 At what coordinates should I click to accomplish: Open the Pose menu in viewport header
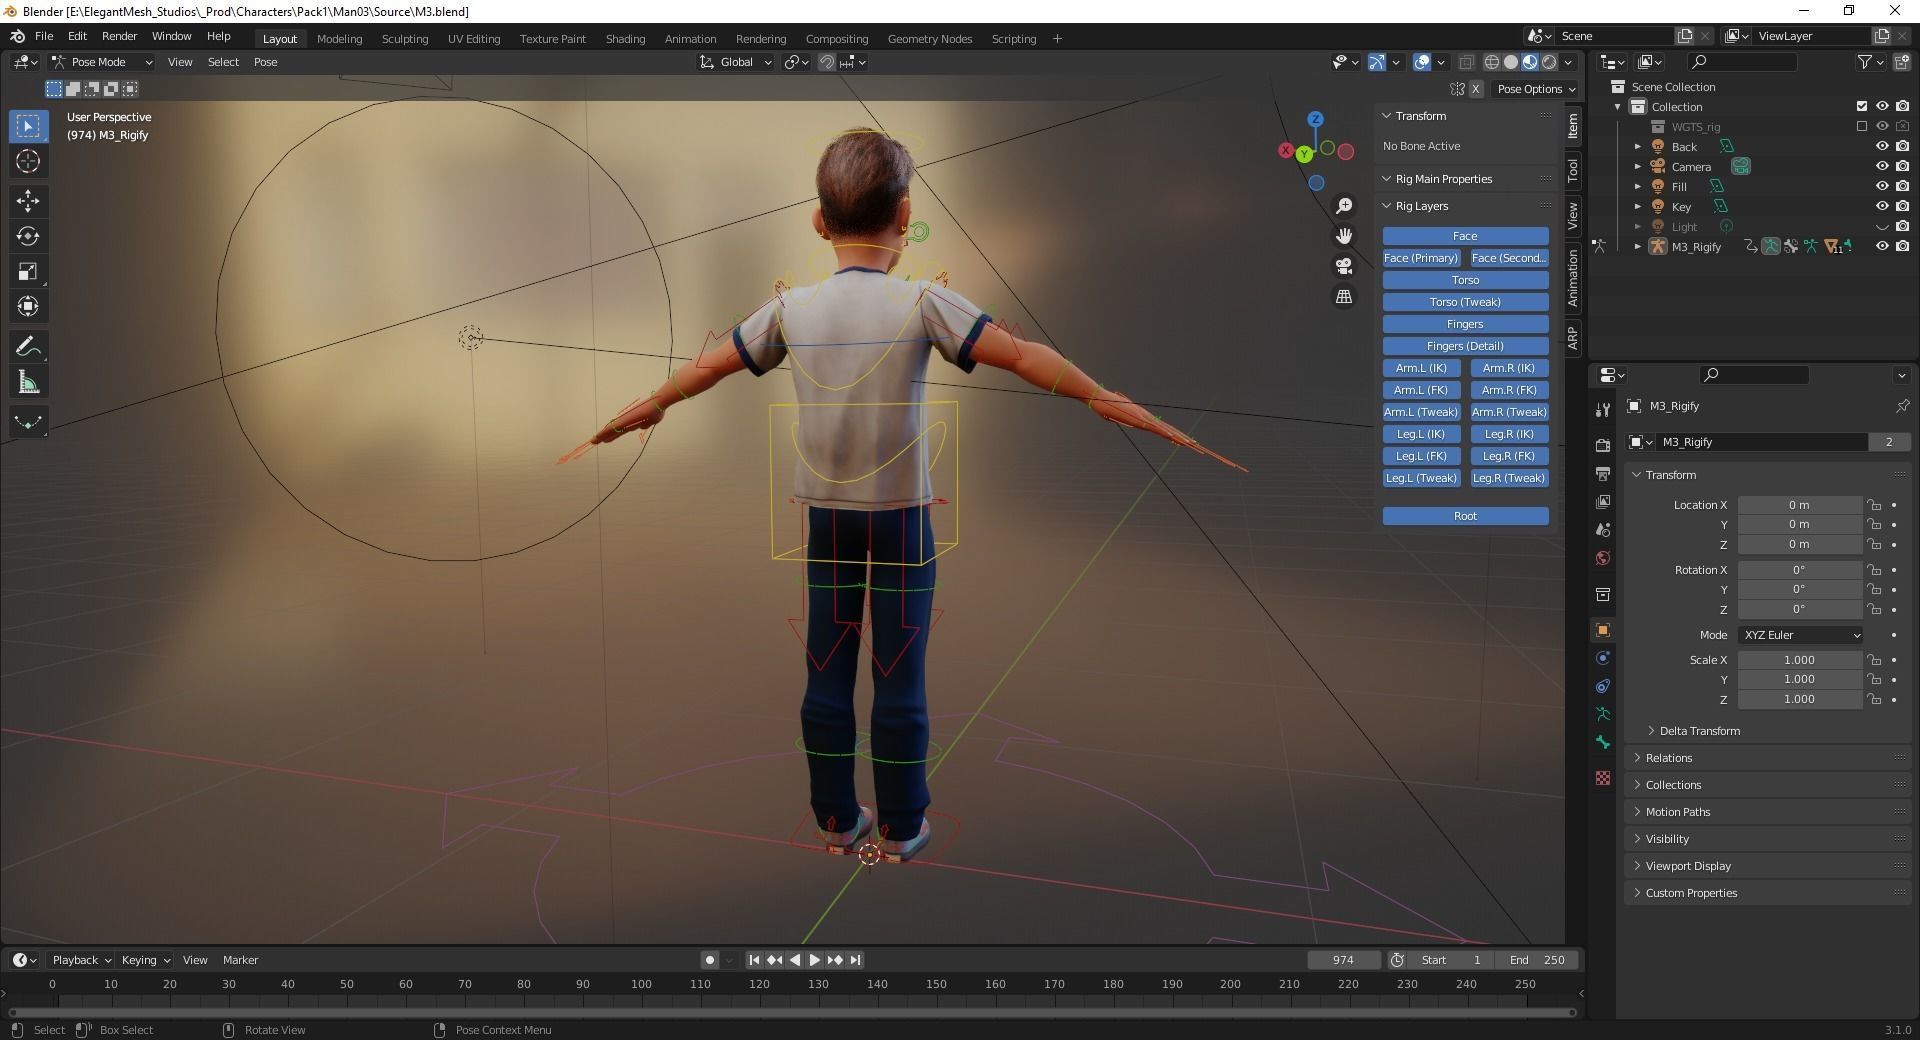tap(265, 62)
